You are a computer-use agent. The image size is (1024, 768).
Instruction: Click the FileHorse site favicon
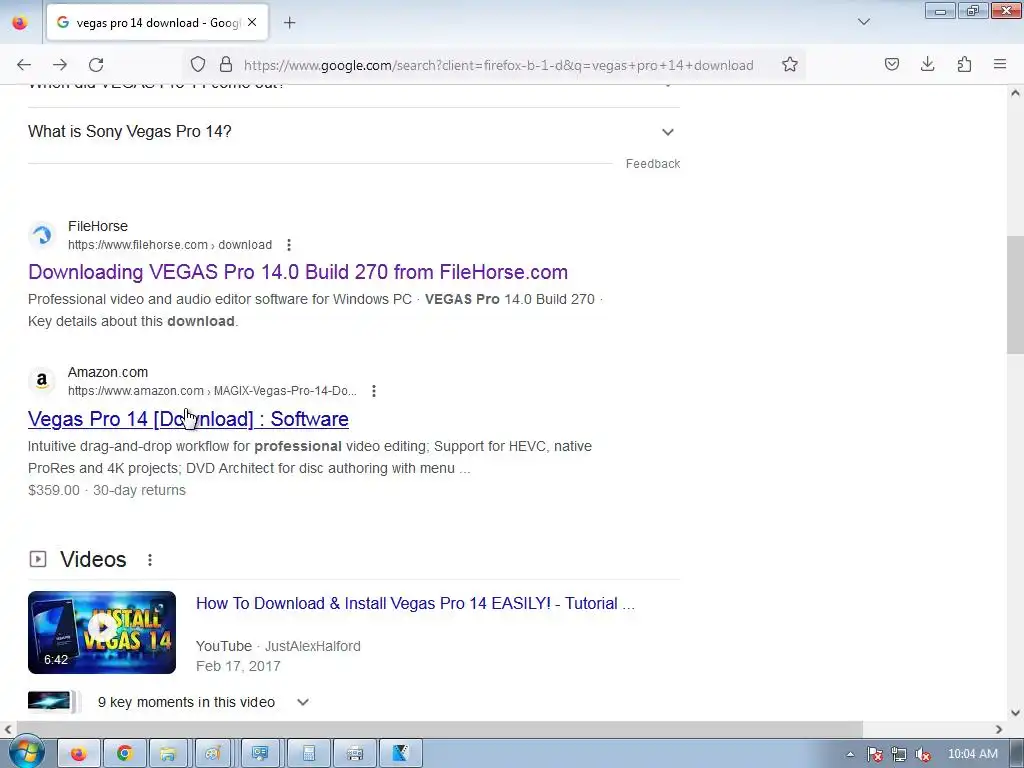(42, 234)
